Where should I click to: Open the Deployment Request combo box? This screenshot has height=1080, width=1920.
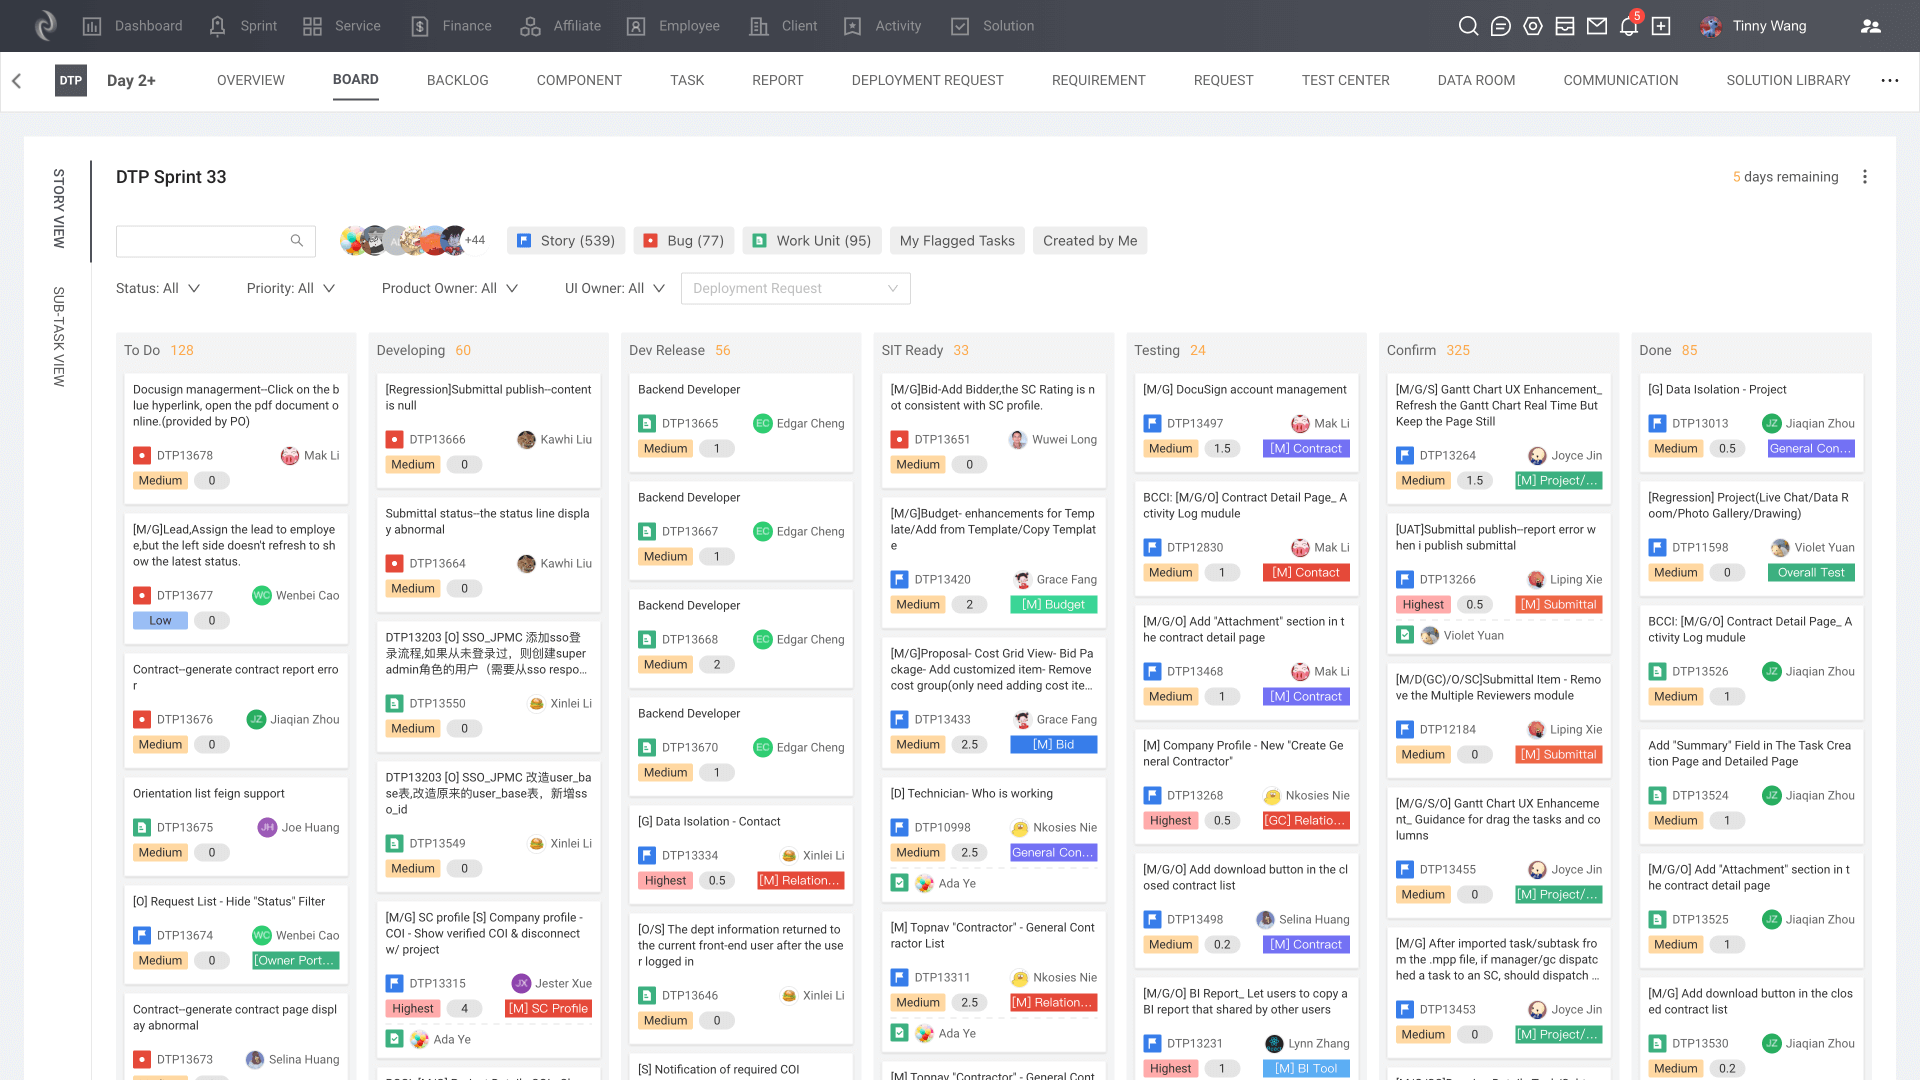pyautogui.click(x=795, y=288)
